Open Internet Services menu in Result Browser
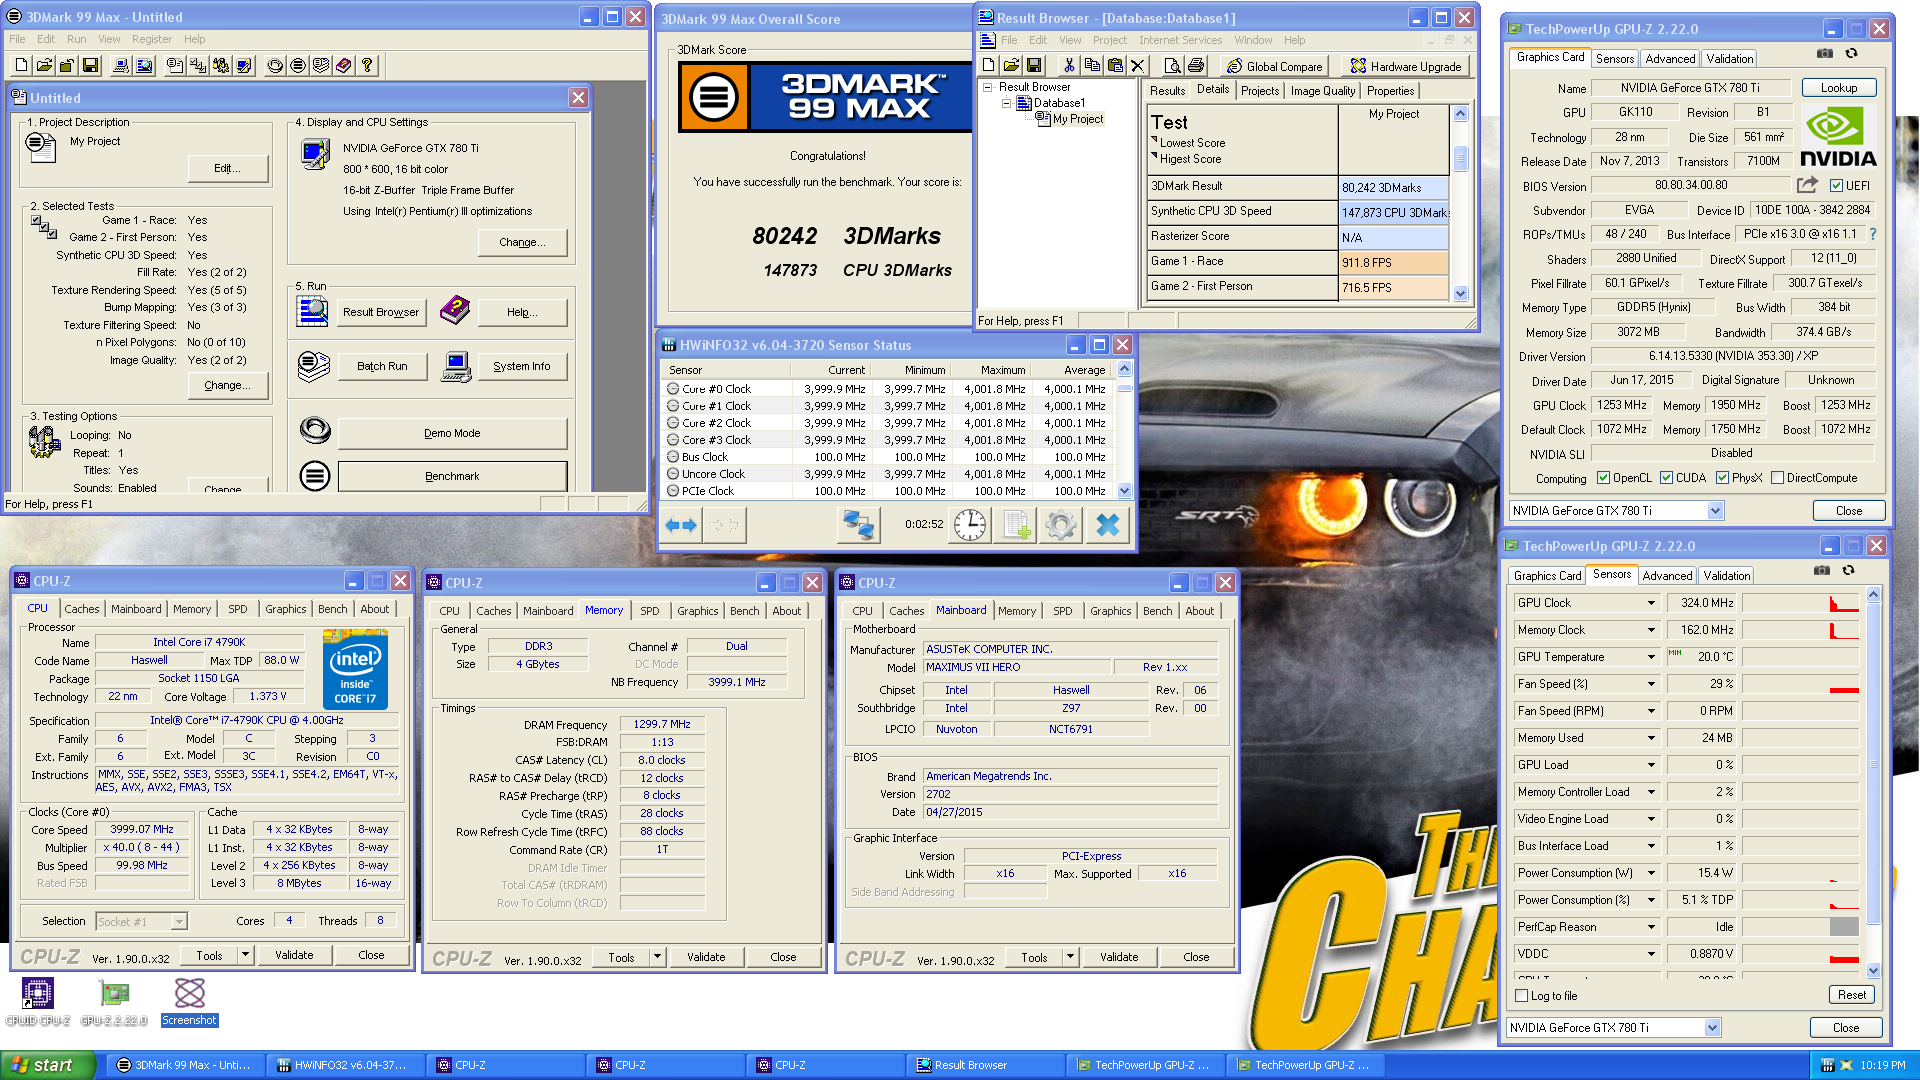The height and width of the screenshot is (1080, 1920). [1180, 40]
